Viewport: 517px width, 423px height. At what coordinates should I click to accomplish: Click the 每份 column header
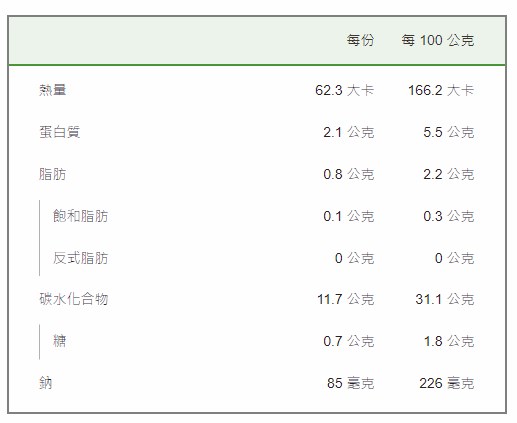point(360,40)
